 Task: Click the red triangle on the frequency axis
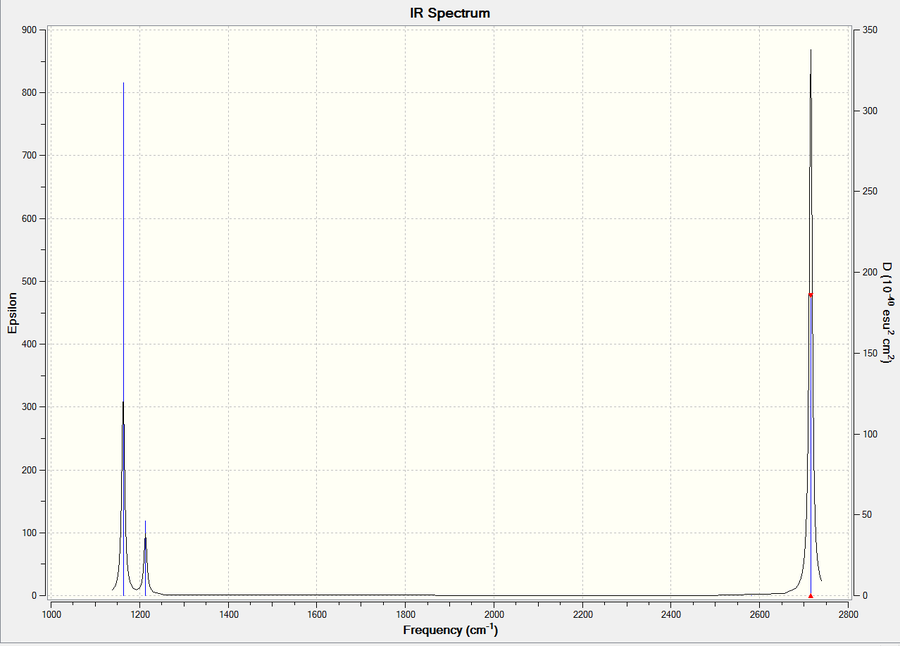pos(810,595)
